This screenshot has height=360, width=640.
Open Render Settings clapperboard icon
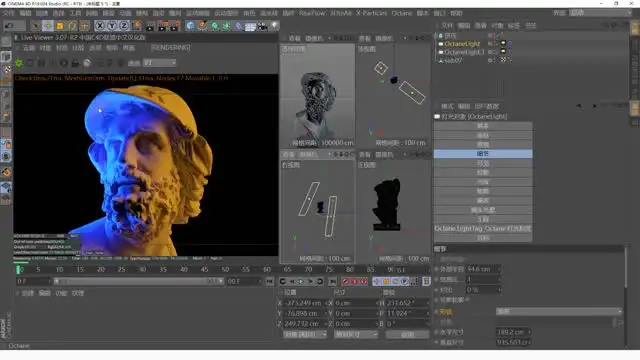[x=175, y=27]
